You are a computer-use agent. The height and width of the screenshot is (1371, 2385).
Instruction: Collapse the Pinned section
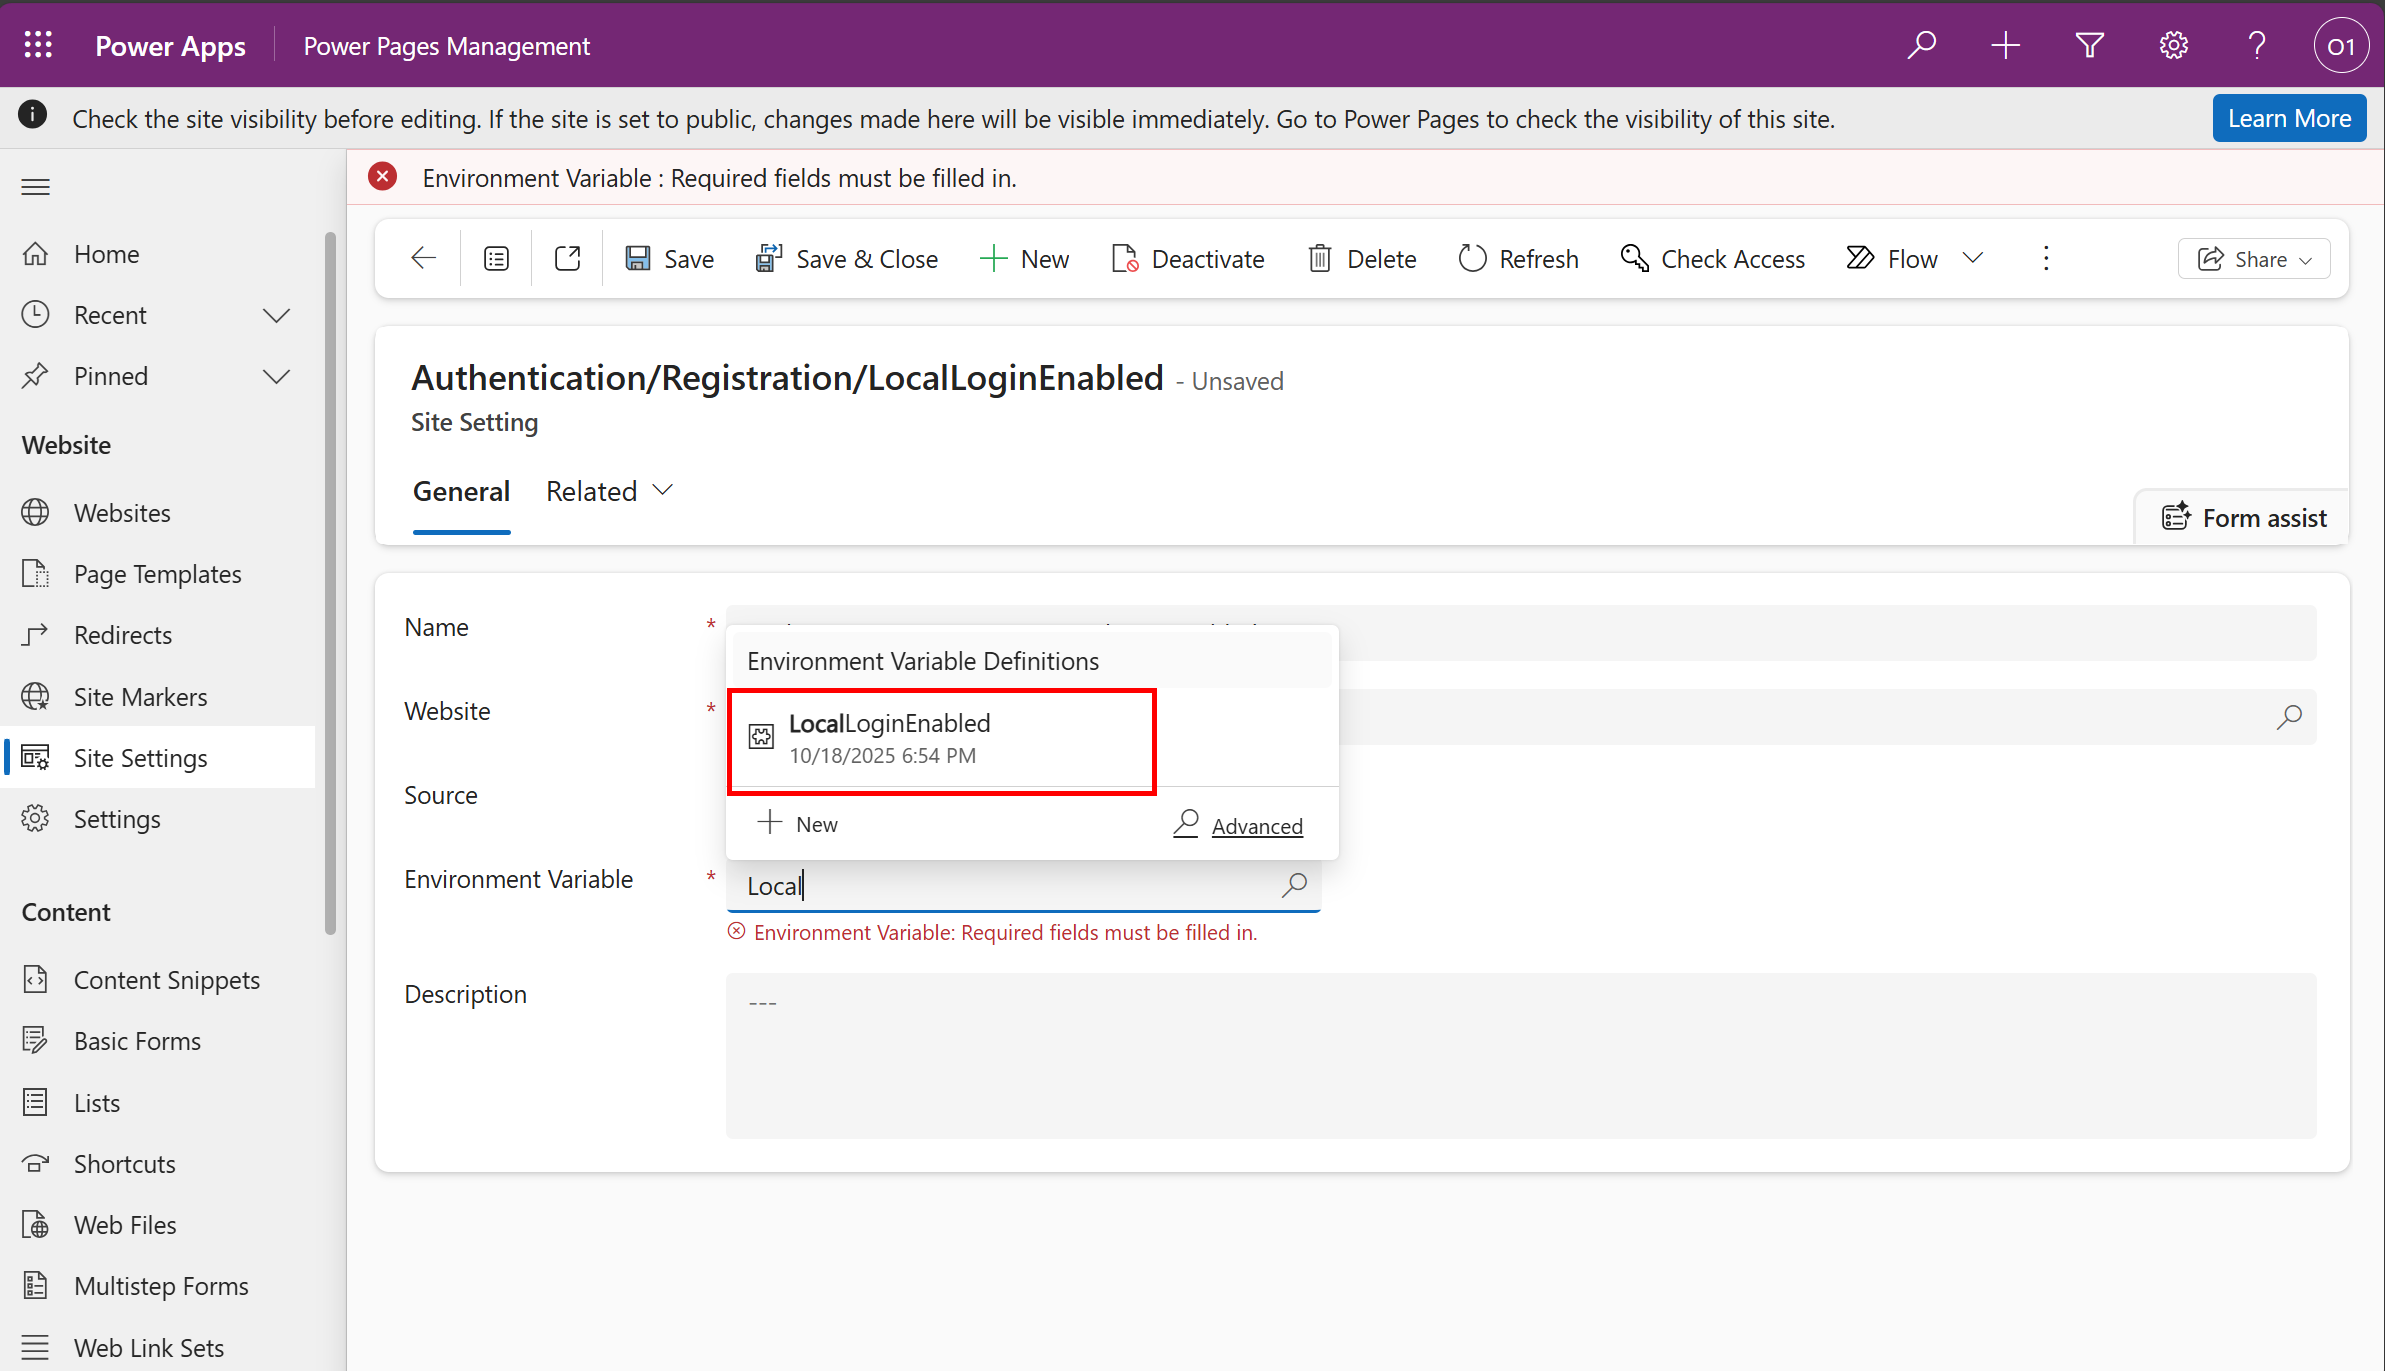click(x=277, y=376)
